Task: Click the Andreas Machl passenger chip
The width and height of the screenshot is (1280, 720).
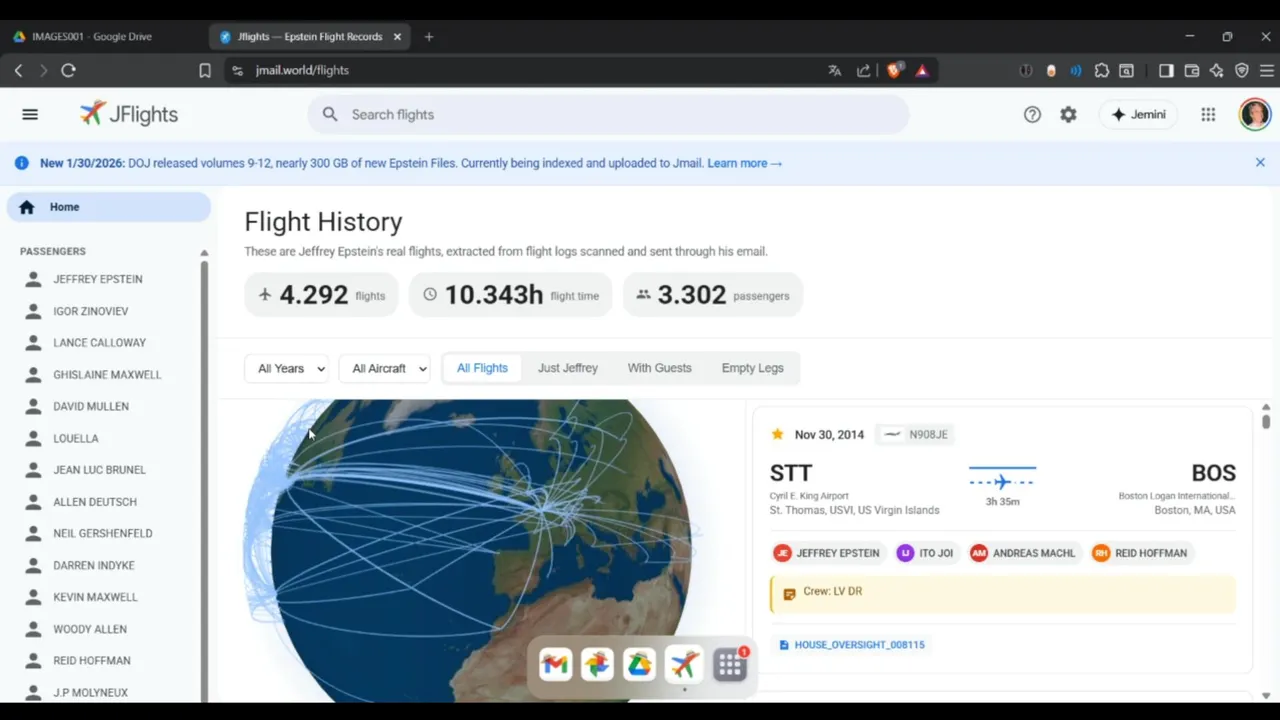Action: coord(1024,553)
